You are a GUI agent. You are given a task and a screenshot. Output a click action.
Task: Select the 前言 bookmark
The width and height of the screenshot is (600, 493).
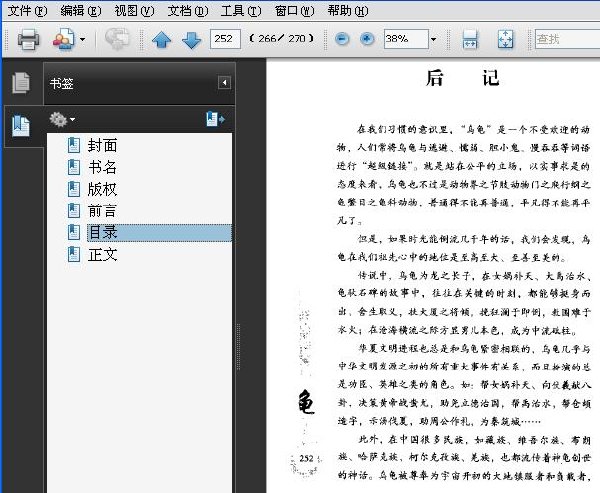click(102, 211)
